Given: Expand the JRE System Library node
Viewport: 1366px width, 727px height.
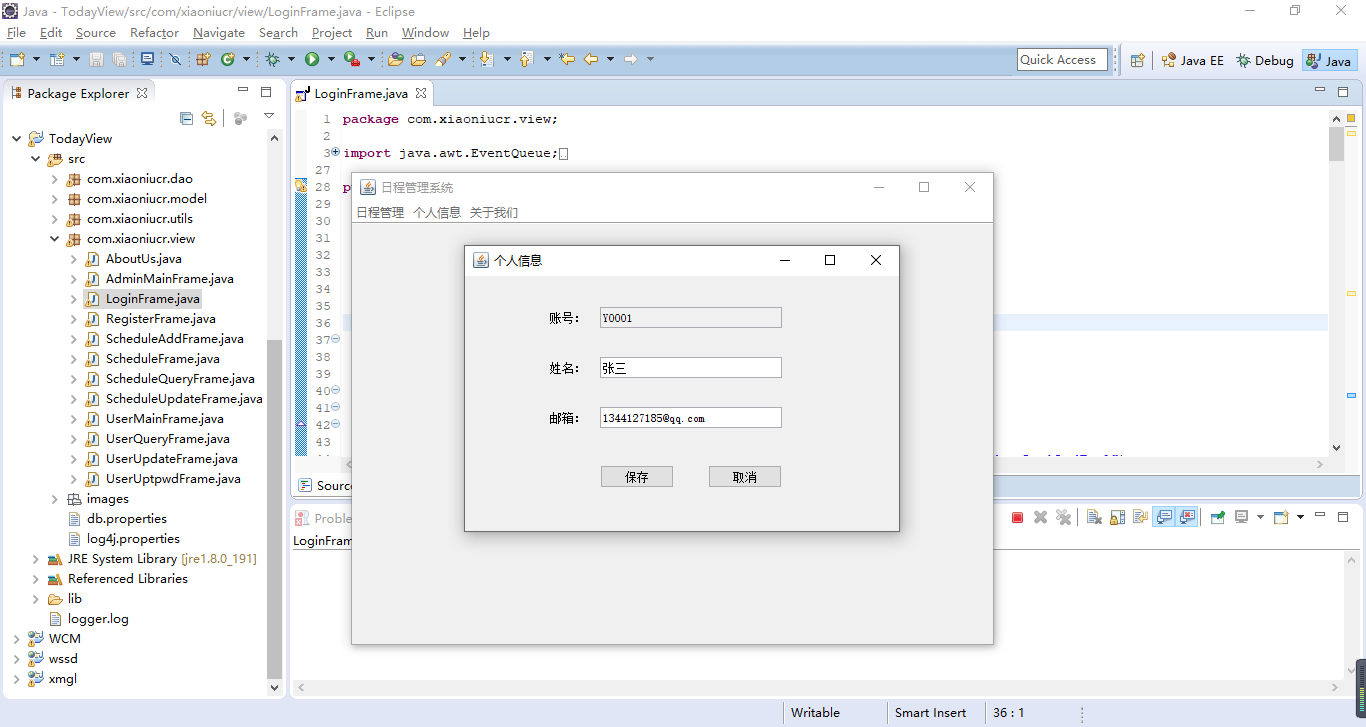Looking at the screenshot, I should click(x=36, y=558).
